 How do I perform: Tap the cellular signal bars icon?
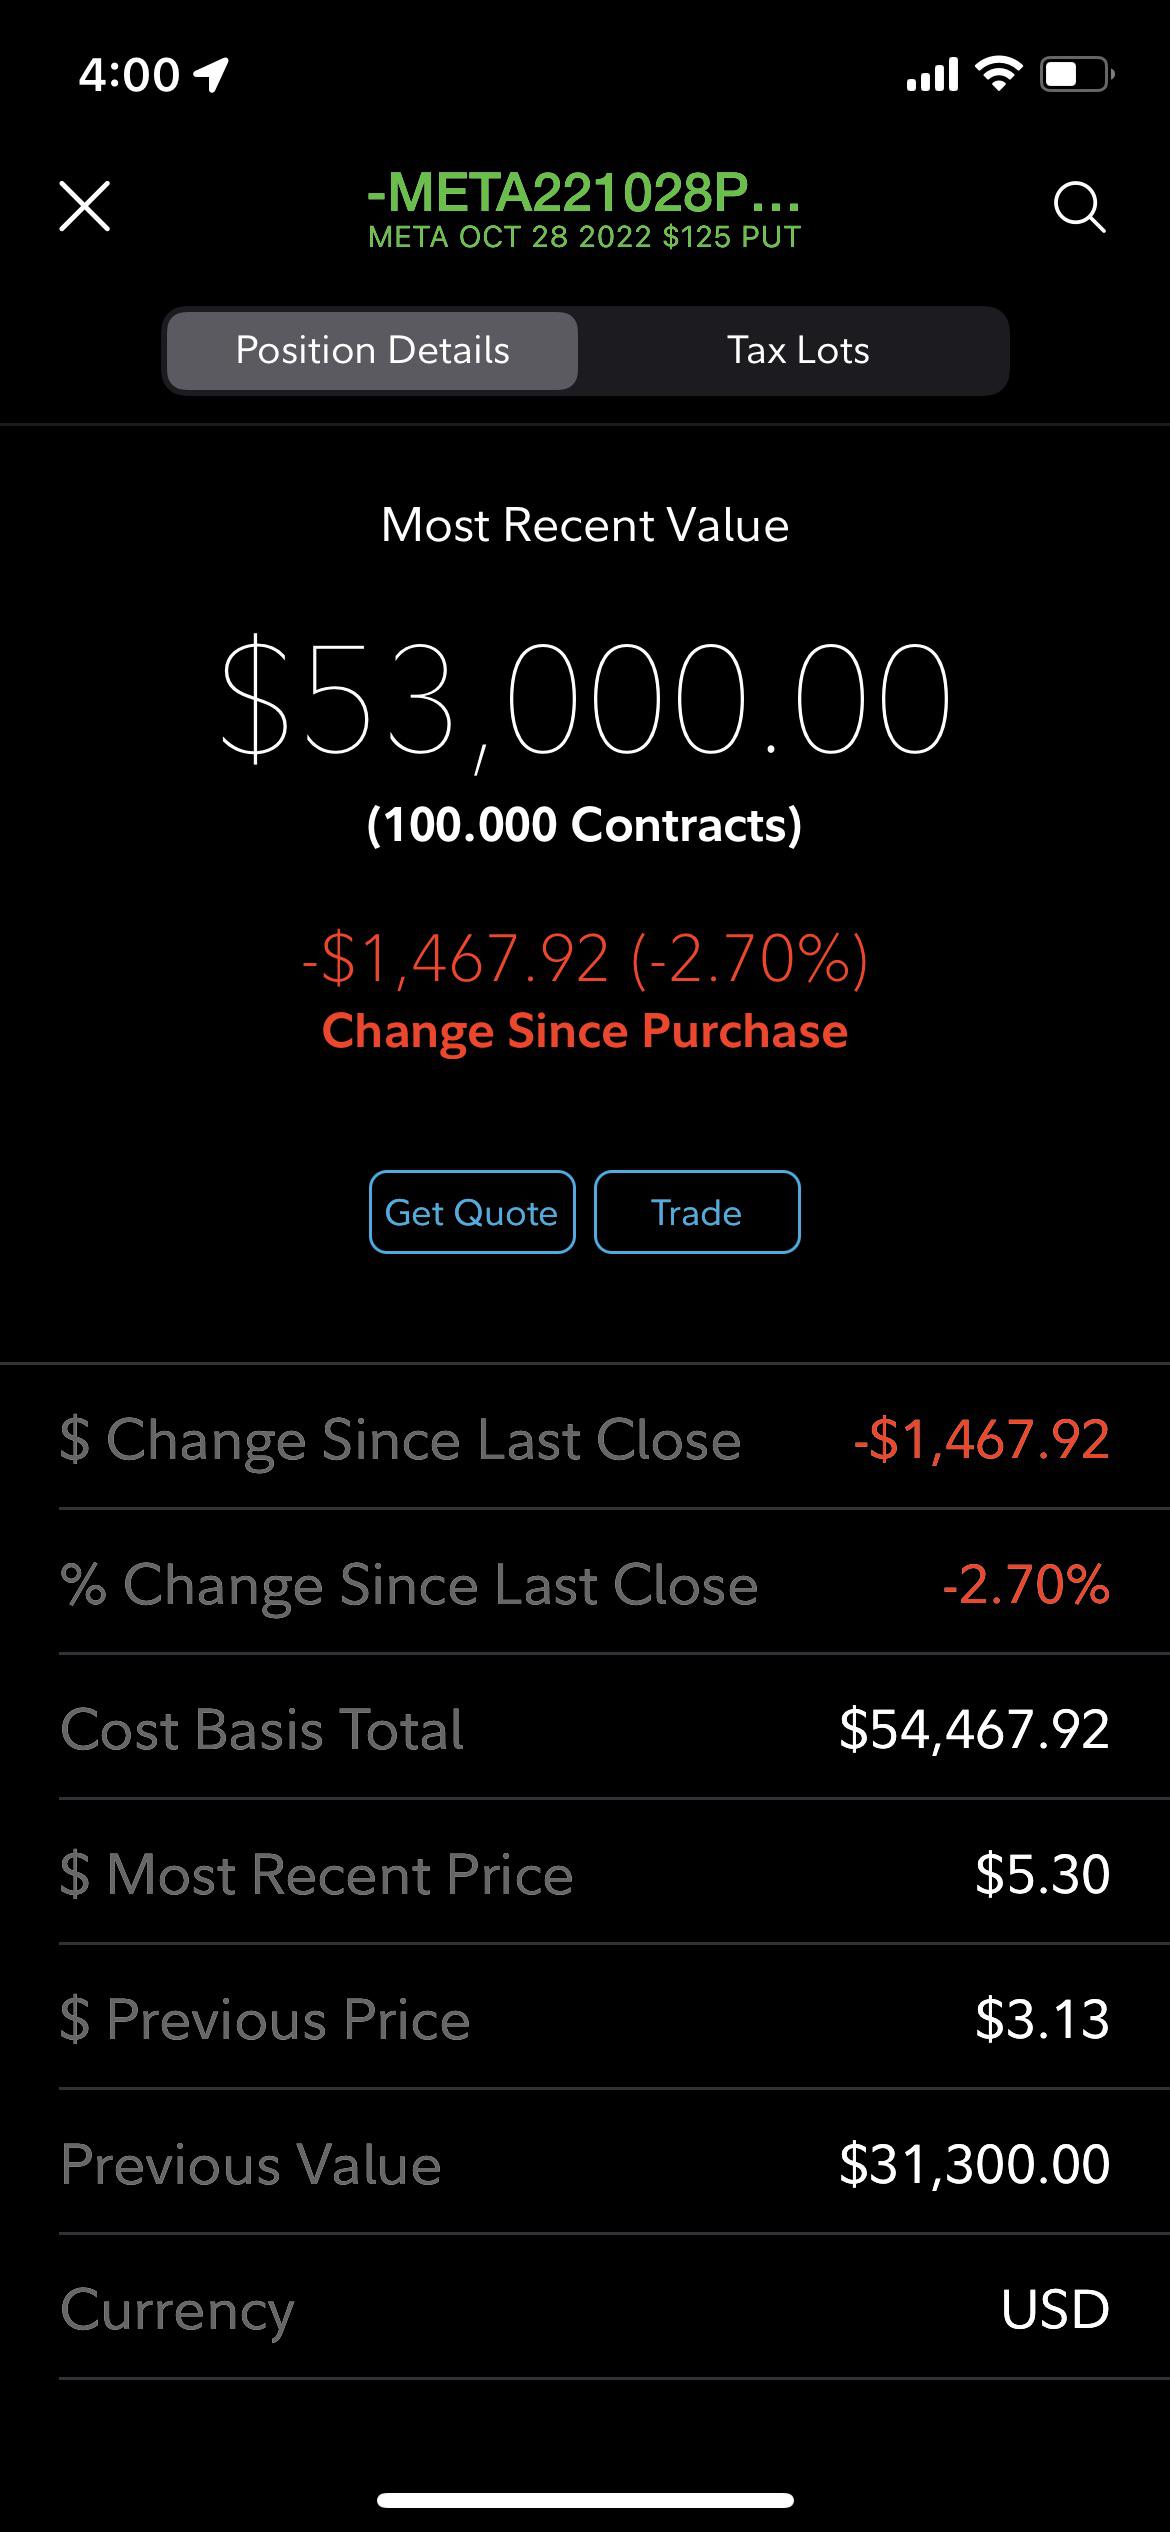pyautogui.click(x=932, y=75)
